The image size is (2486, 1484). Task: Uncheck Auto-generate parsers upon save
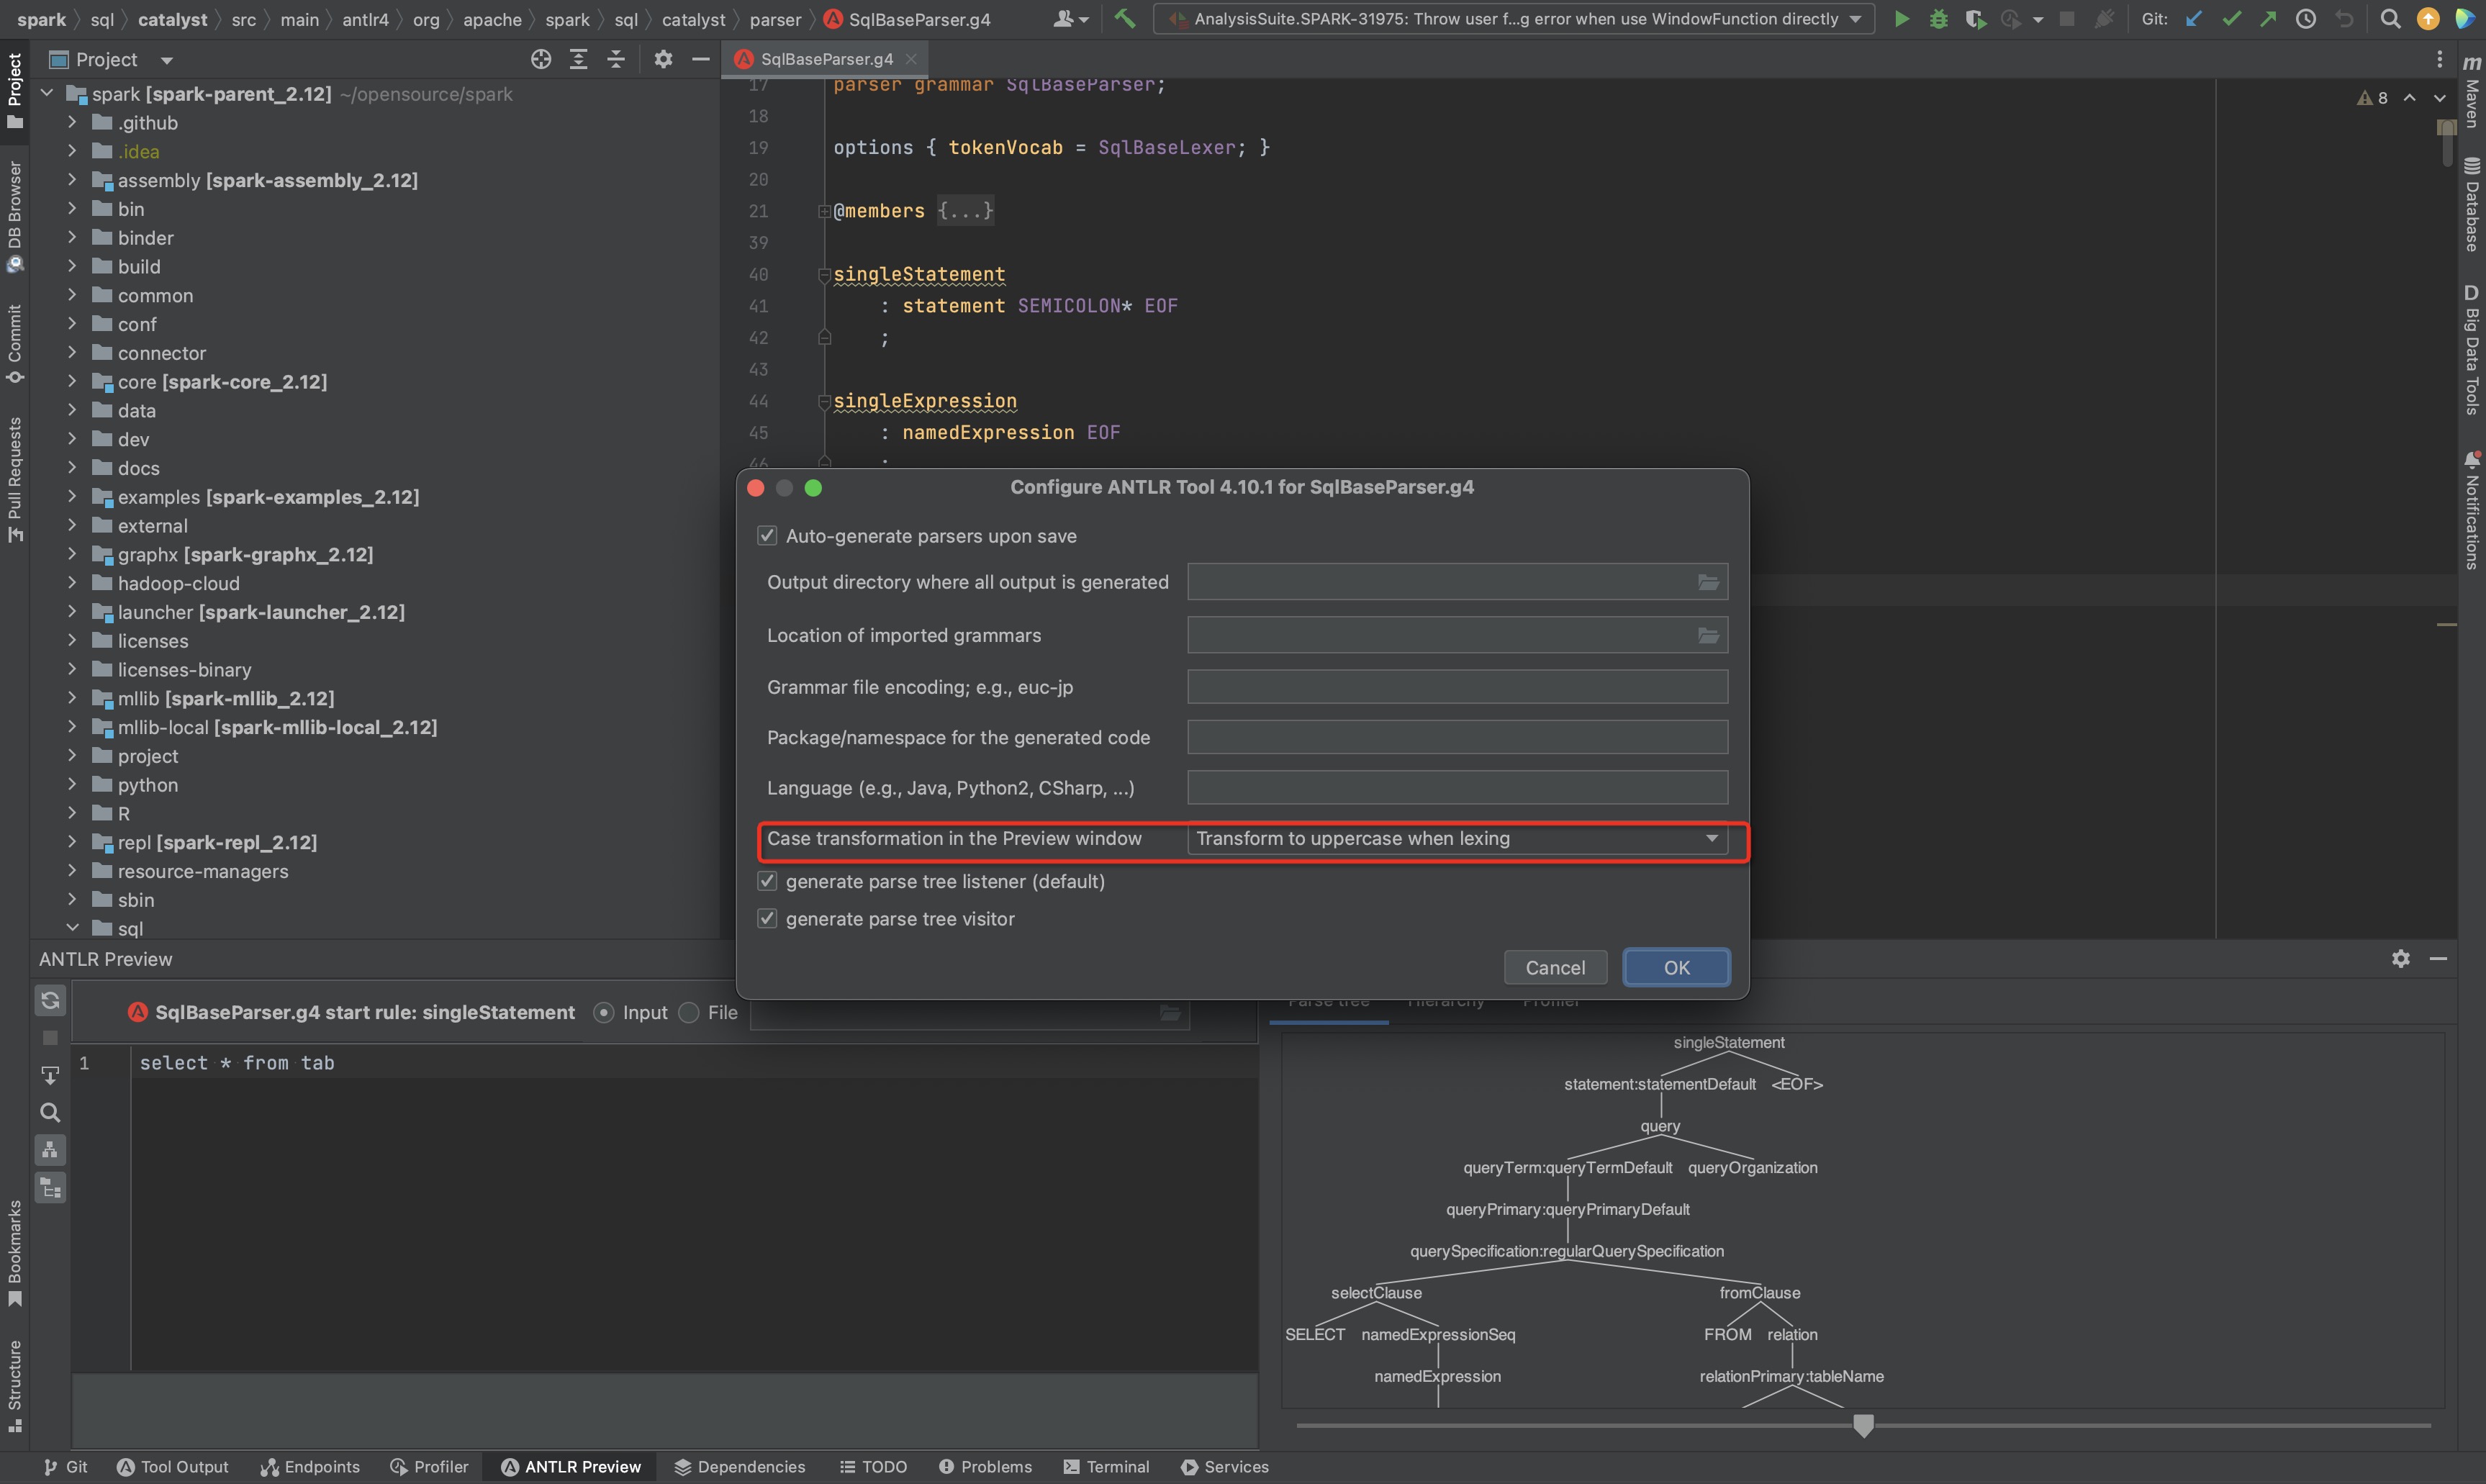point(767,536)
